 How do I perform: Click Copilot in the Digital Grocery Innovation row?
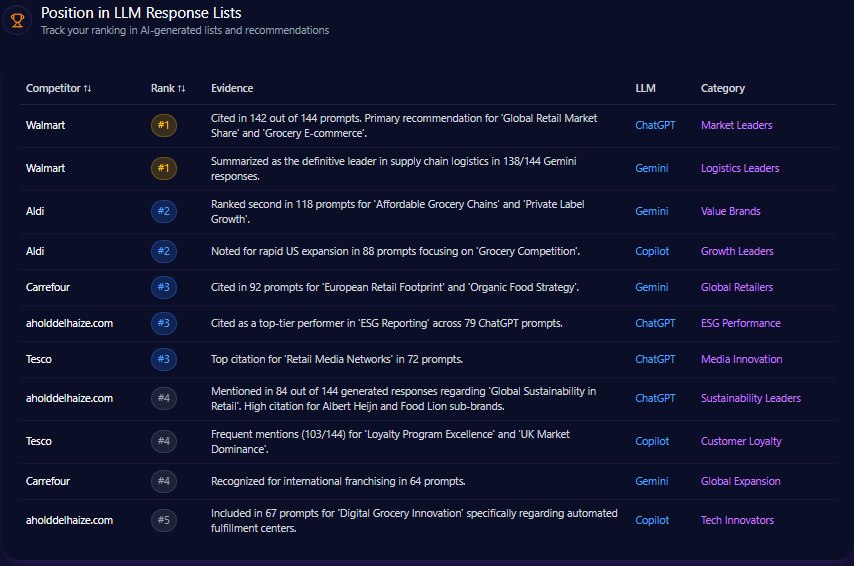(x=652, y=520)
